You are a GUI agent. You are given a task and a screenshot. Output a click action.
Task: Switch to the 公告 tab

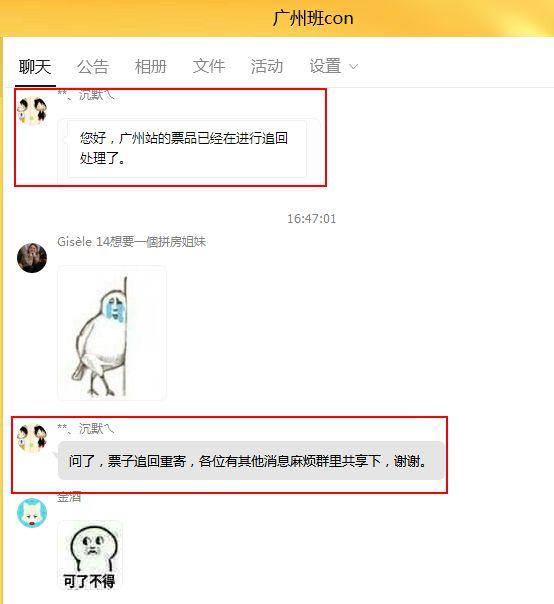click(x=93, y=67)
